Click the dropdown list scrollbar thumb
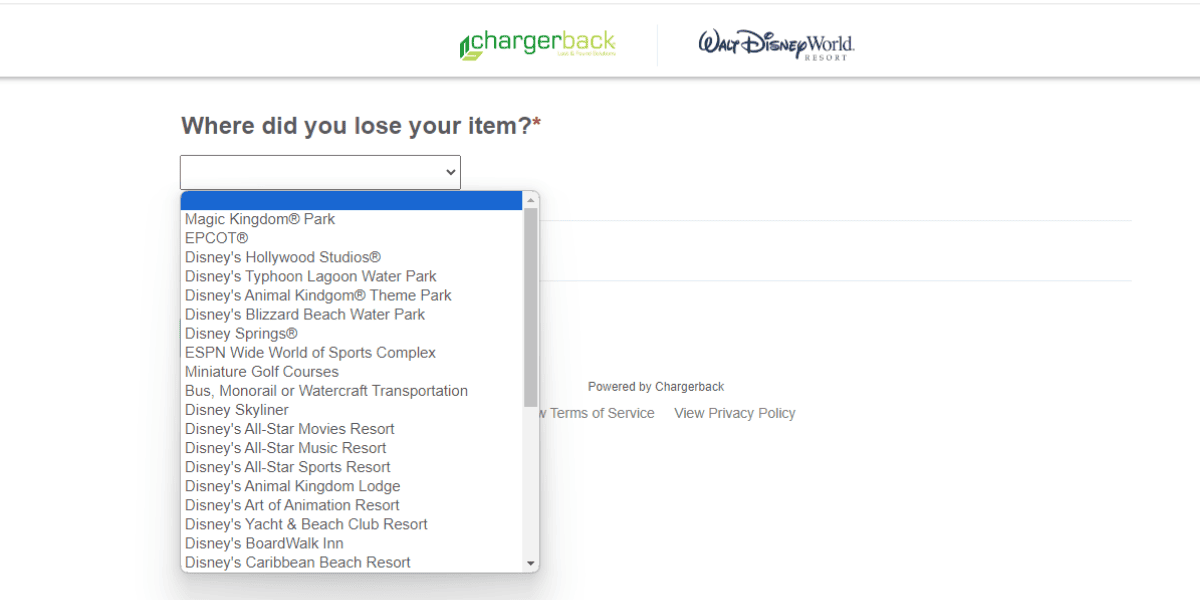This screenshot has height=600, width=1200. 531,307
